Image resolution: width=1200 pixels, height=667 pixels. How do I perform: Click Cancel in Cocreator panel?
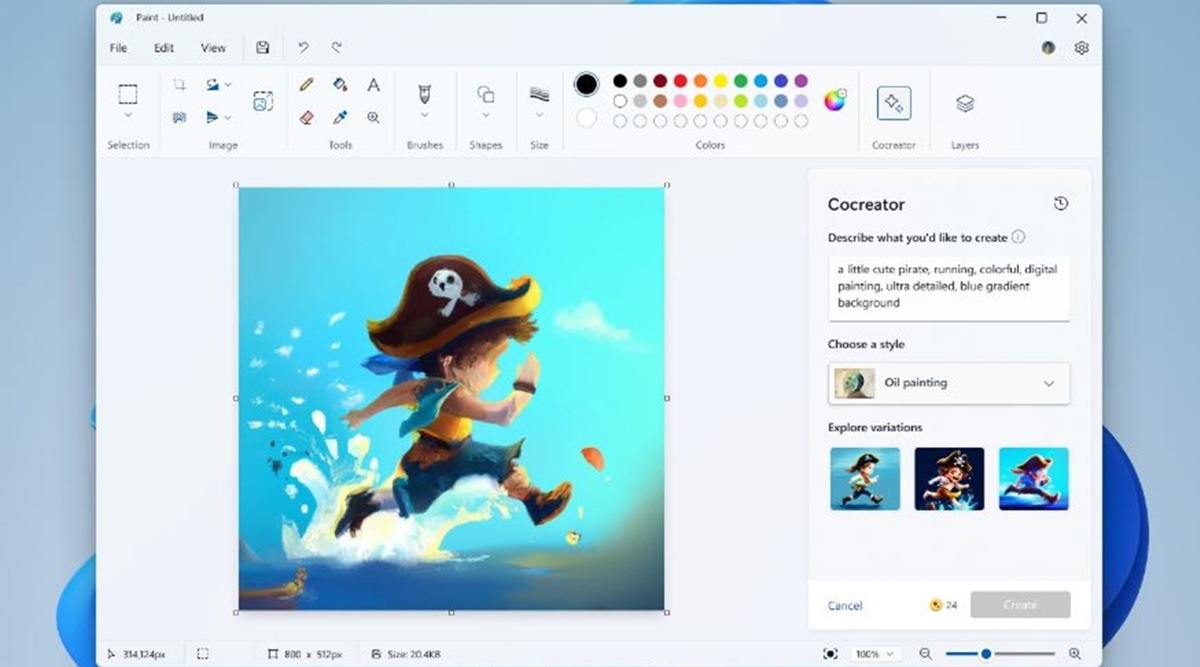coord(845,605)
